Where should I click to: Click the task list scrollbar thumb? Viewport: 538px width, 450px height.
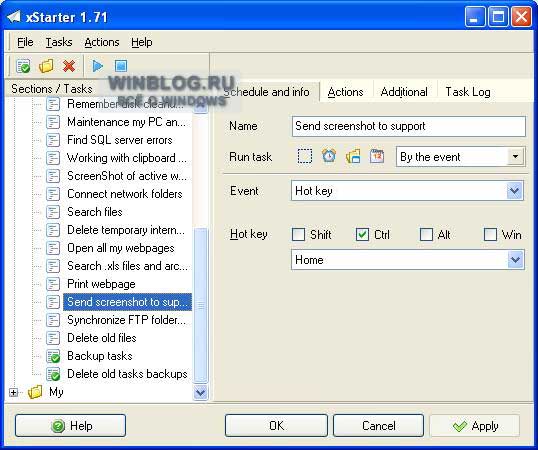coord(201,305)
